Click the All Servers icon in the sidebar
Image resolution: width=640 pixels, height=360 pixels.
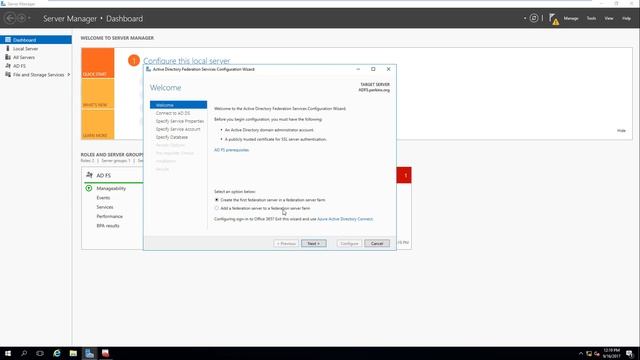(8, 57)
